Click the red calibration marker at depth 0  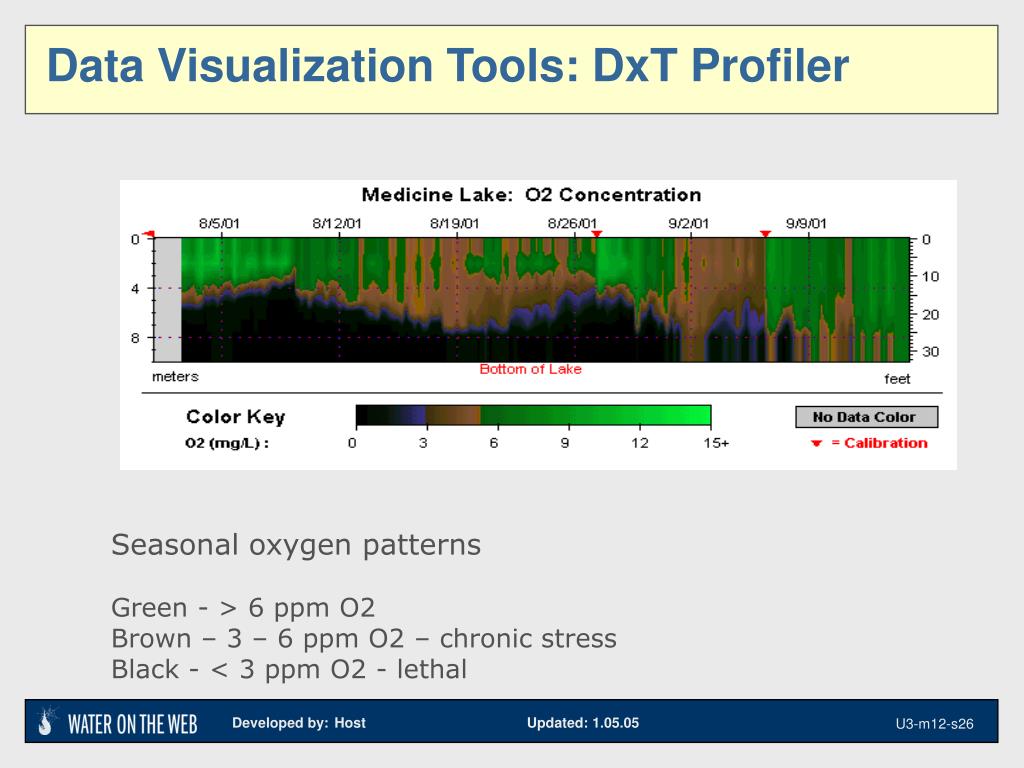(x=150, y=234)
